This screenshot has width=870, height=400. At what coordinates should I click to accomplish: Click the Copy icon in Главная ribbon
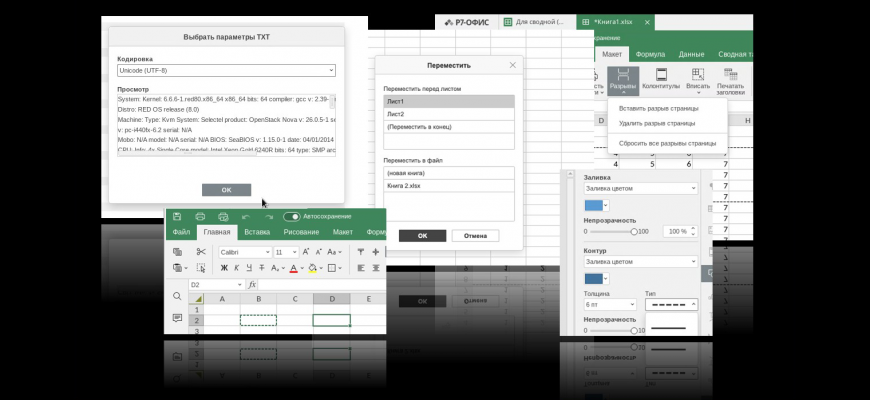[178, 252]
